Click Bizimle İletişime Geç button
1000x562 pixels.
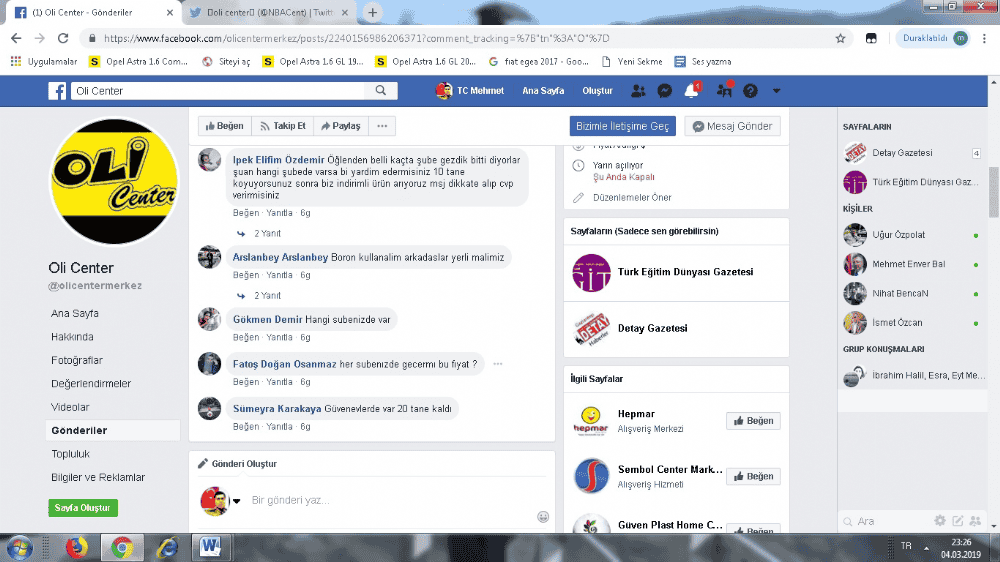pyautogui.click(x=622, y=126)
